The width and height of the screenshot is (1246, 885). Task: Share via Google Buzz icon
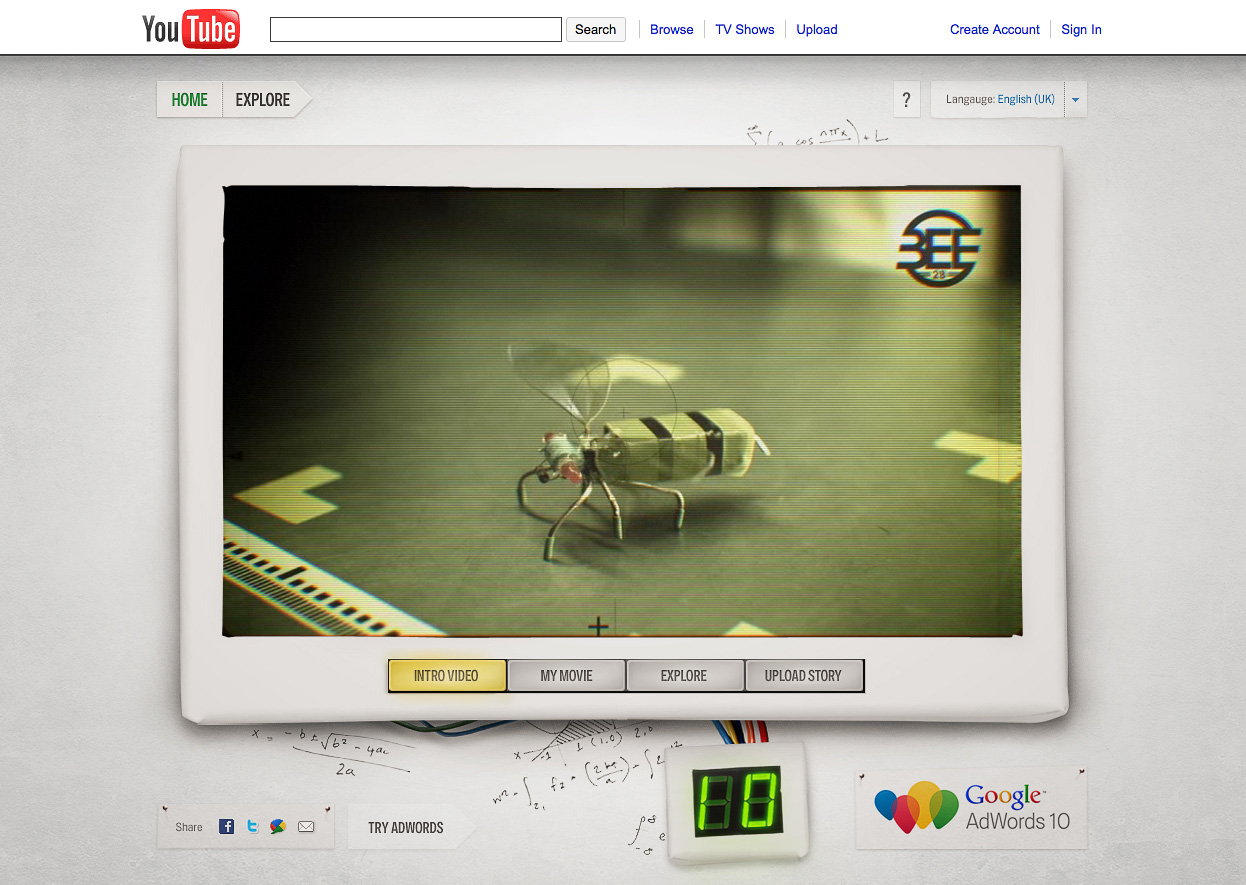278,826
